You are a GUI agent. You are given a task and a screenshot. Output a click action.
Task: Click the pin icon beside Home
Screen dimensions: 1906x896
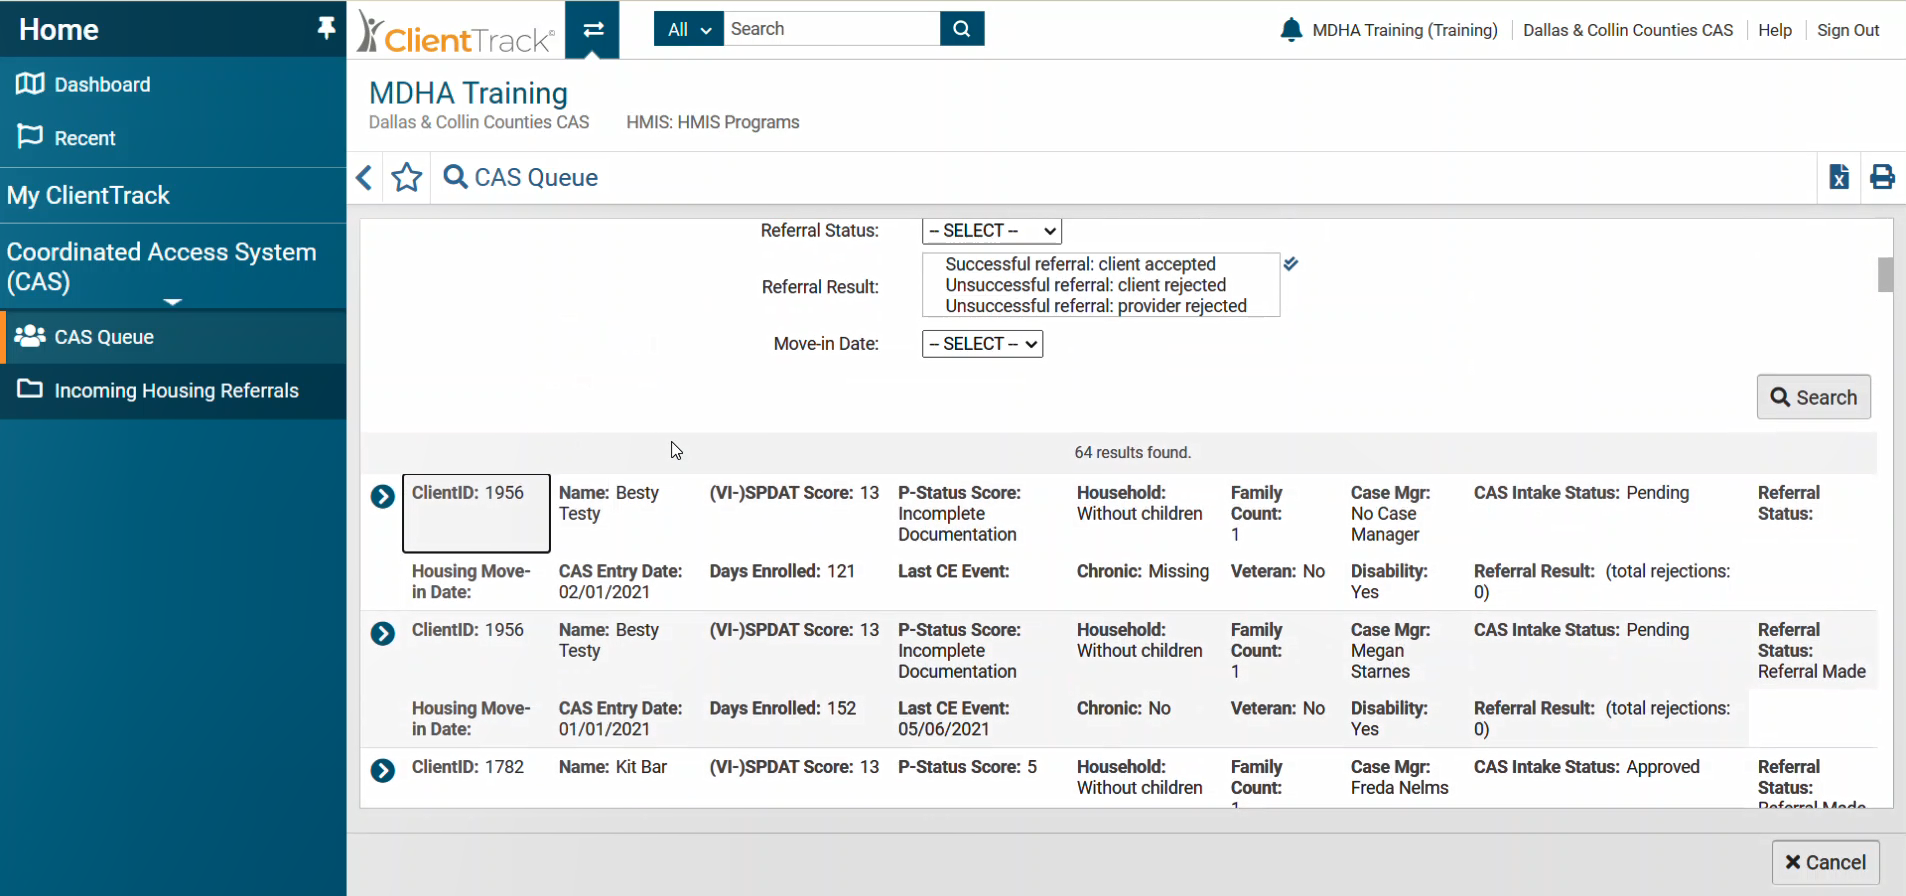[326, 28]
